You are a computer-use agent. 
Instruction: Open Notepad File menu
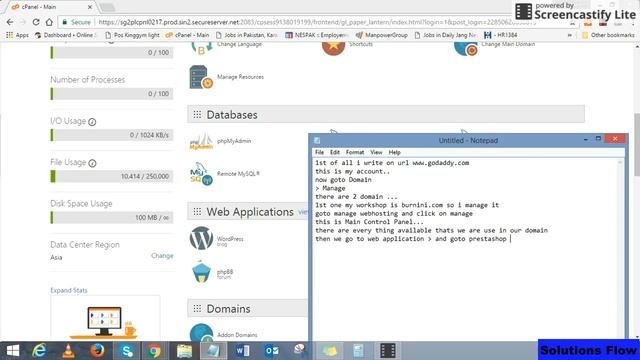coord(319,152)
